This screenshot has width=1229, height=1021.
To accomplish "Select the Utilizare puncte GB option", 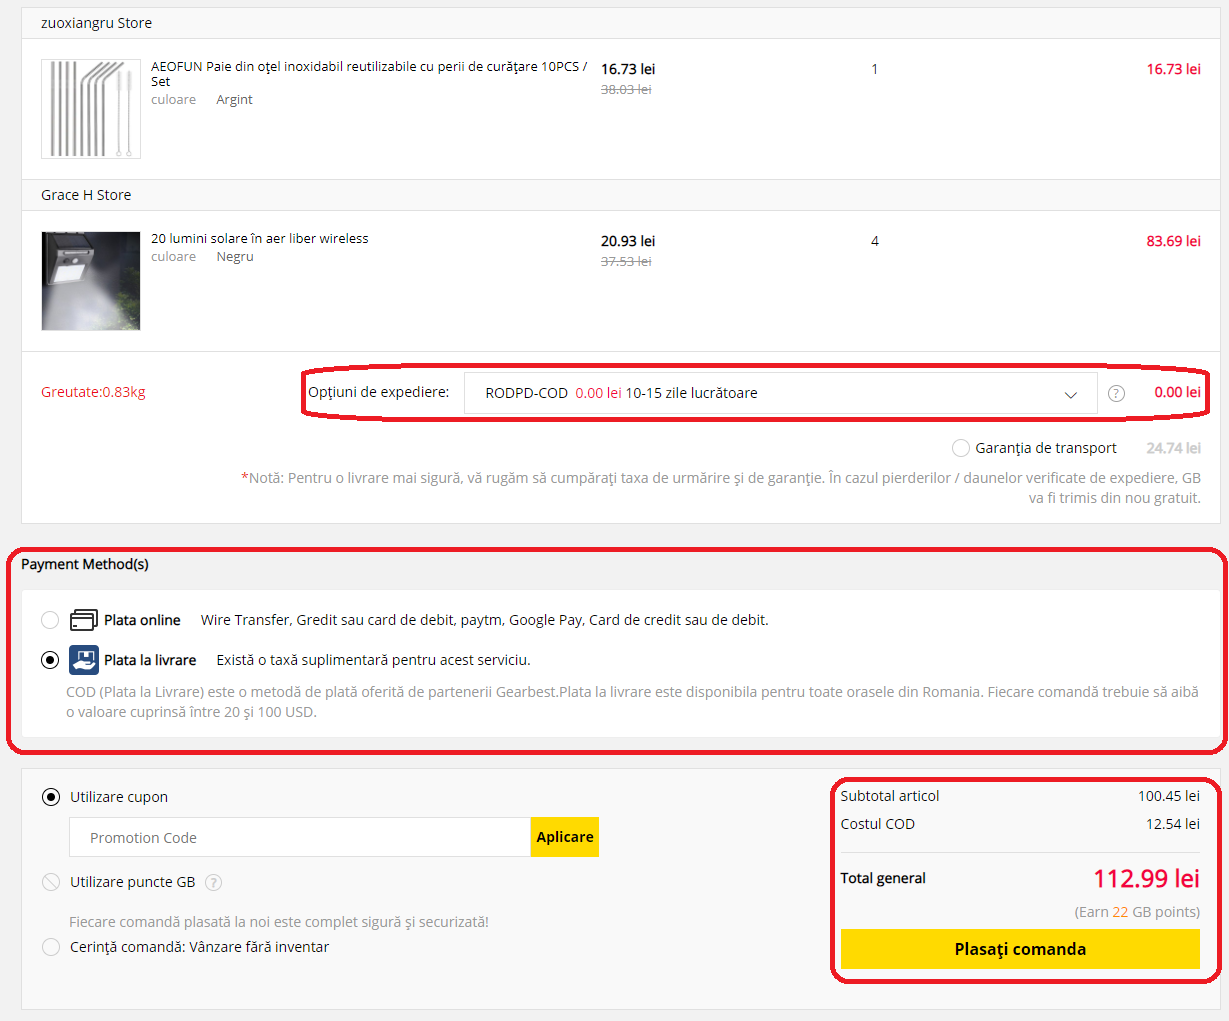I will click(x=51, y=882).
